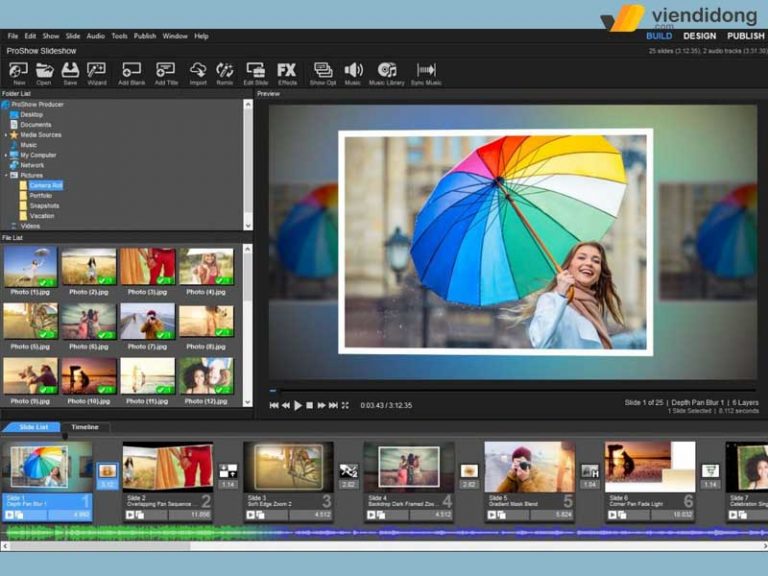Click down arrow of File List scrollbar
This screenshot has width=768, height=576.
click(248, 402)
